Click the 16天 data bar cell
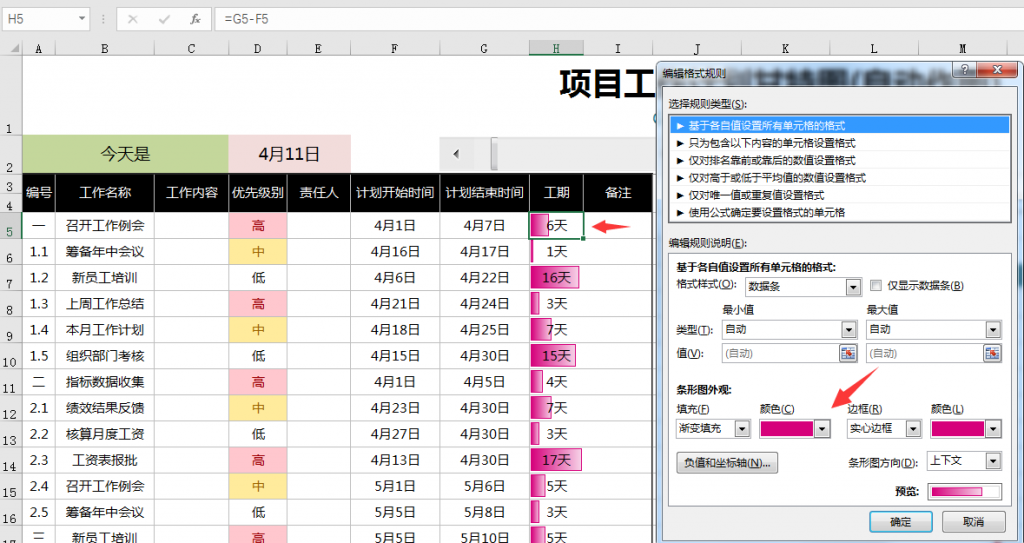 556,278
